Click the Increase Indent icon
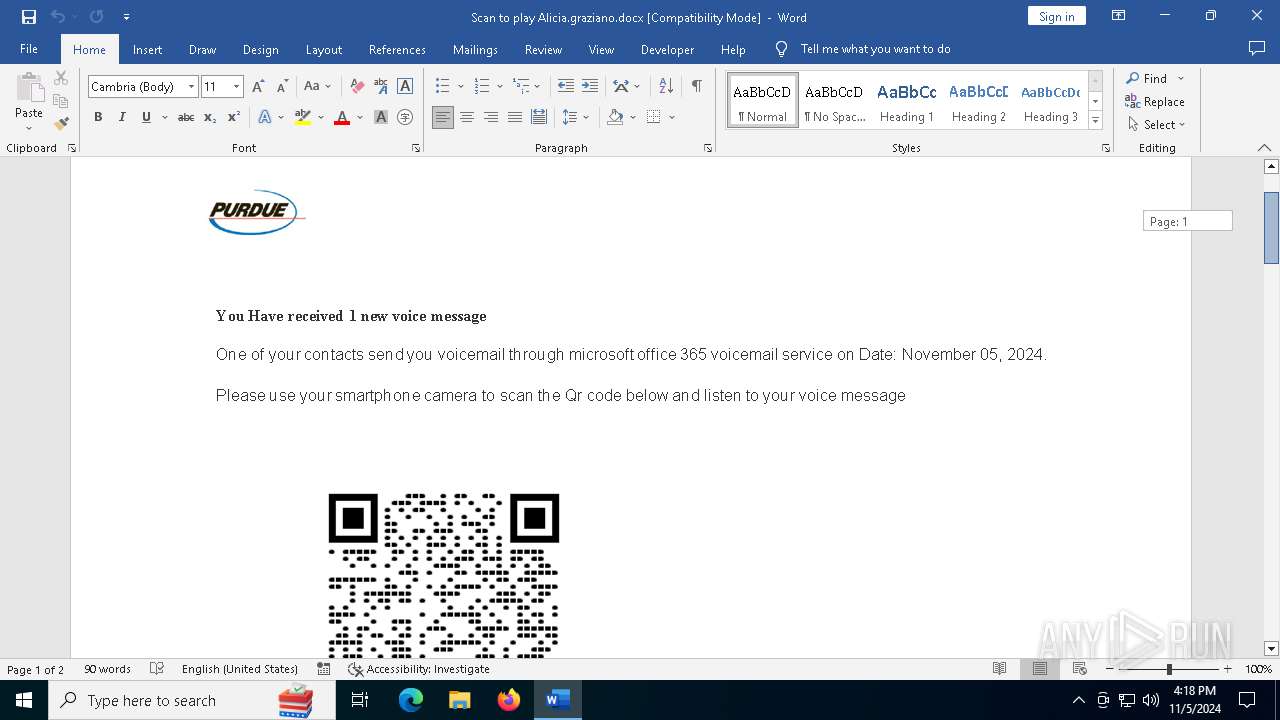 click(x=590, y=86)
